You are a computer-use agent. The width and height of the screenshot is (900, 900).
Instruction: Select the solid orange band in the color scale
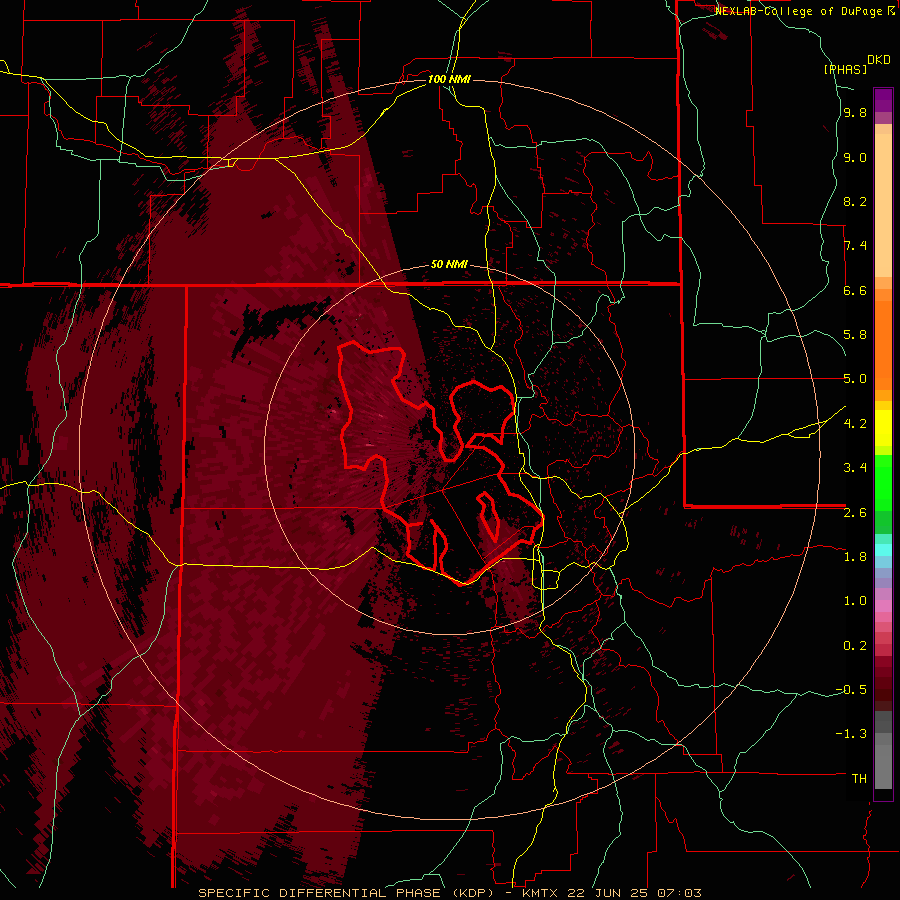tap(883, 345)
